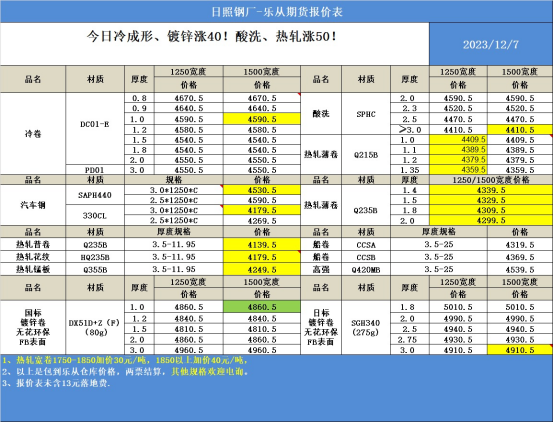Click the SGH340 (275g) material cell
The image size is (553, 422).
[x=366, y=328]
